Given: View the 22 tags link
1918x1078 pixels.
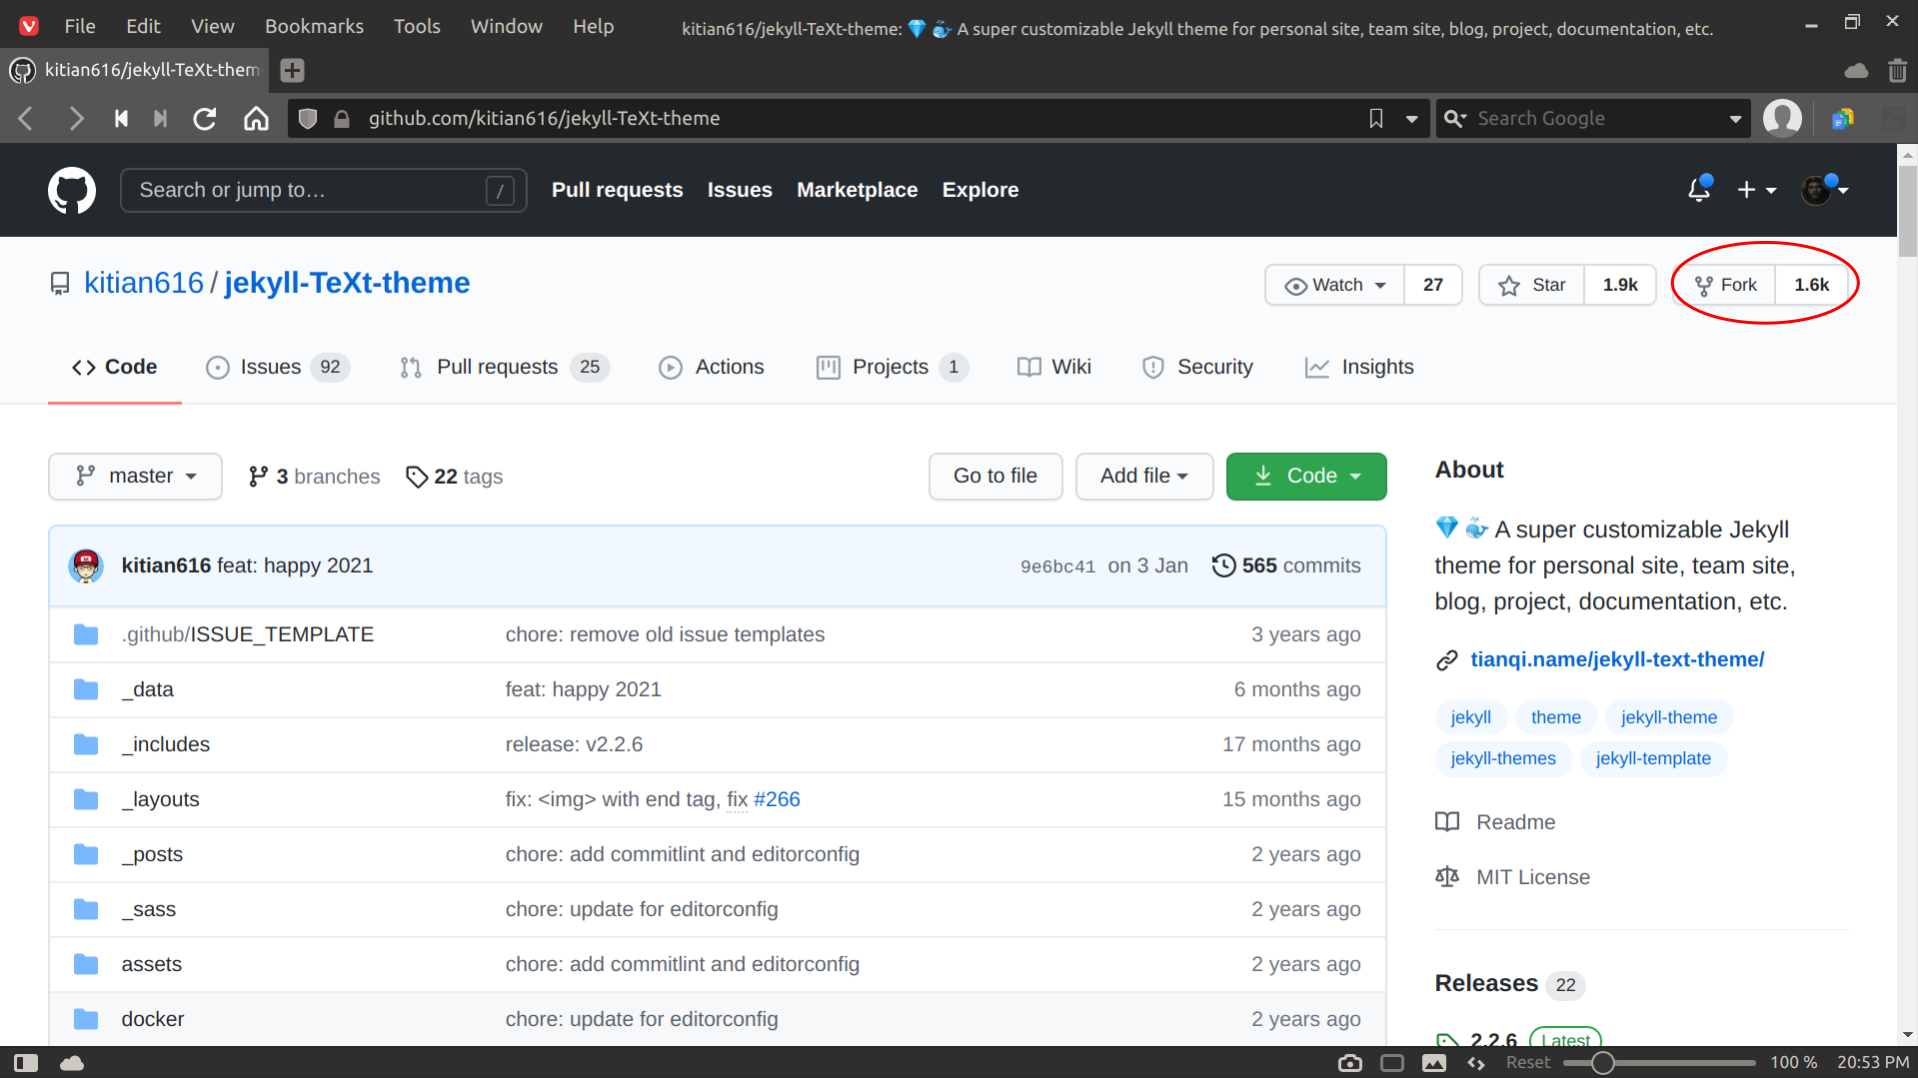Looking at the screenshot, I should (x=454, y=477).
